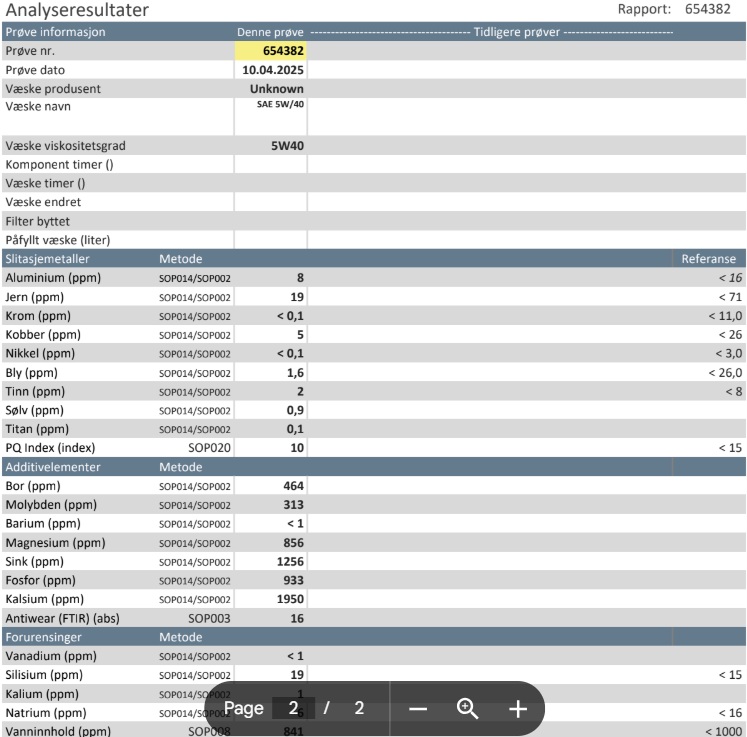This screenshot has width=747, height=737.
Task: Select the Prøve dato value 10.04.2025
Action: pos(273,70)
